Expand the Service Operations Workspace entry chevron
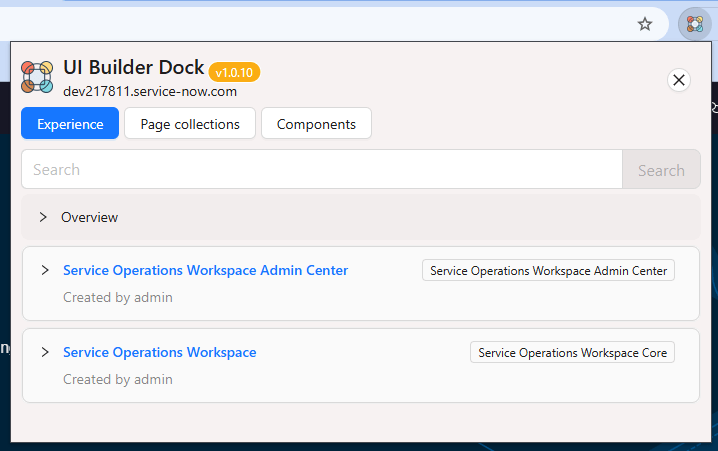This screenshot has height=451, width=718. [45, 352]
